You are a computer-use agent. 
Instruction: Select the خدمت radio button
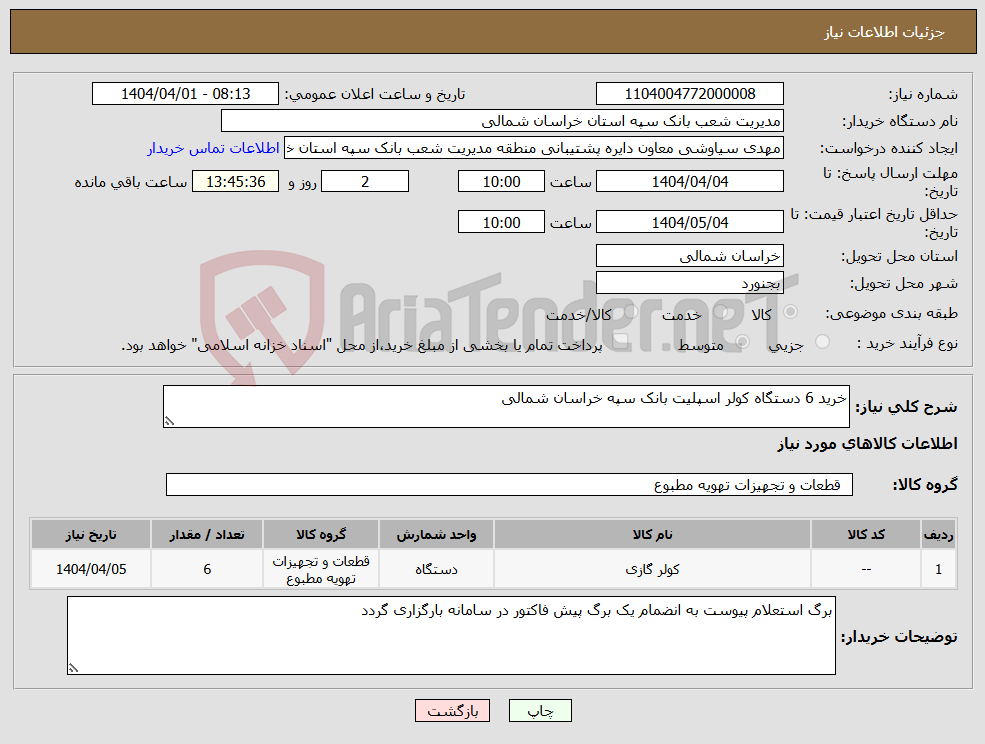pyautogui.click(x=720, y=312)
